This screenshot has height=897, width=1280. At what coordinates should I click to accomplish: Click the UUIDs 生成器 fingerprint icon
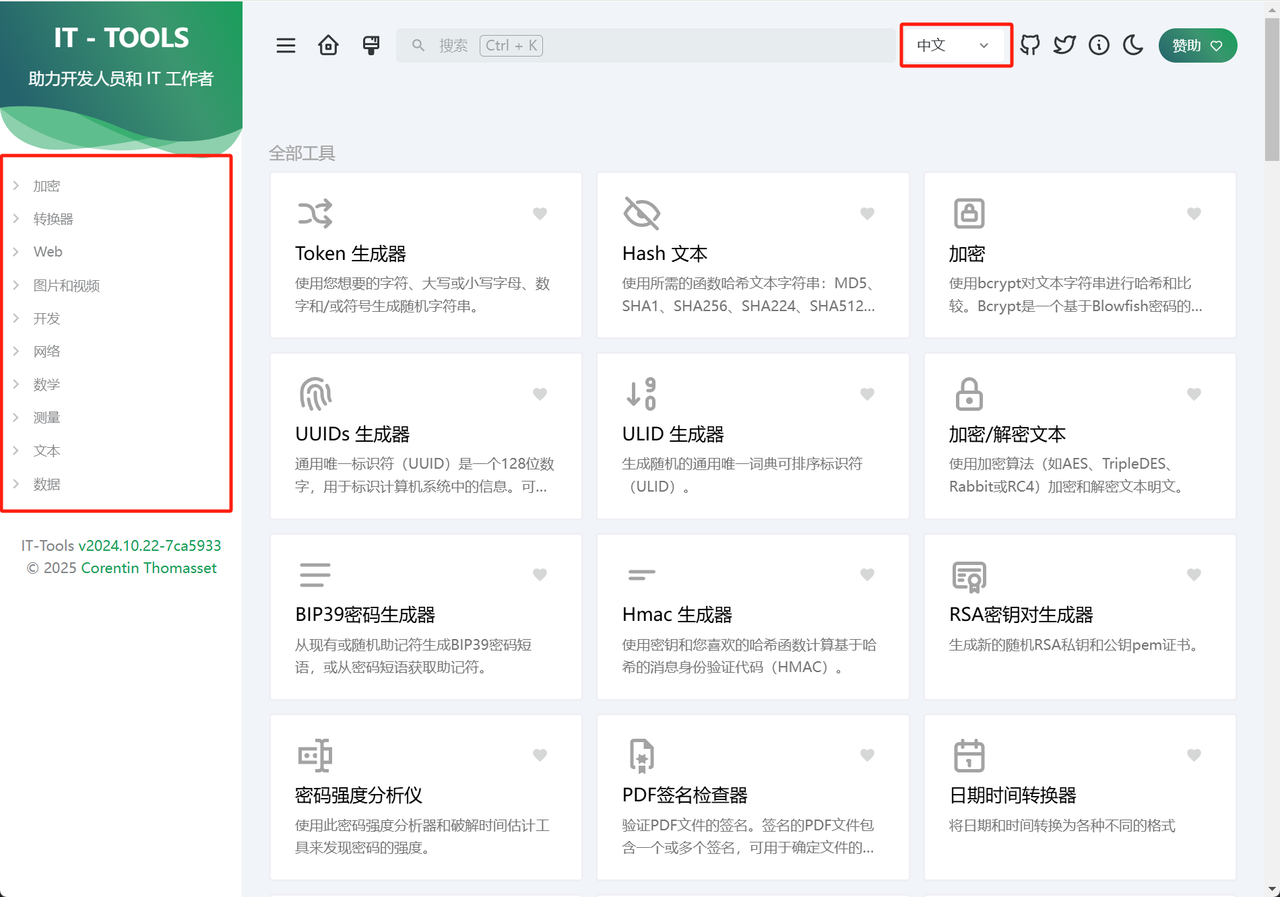coord(315,393)
